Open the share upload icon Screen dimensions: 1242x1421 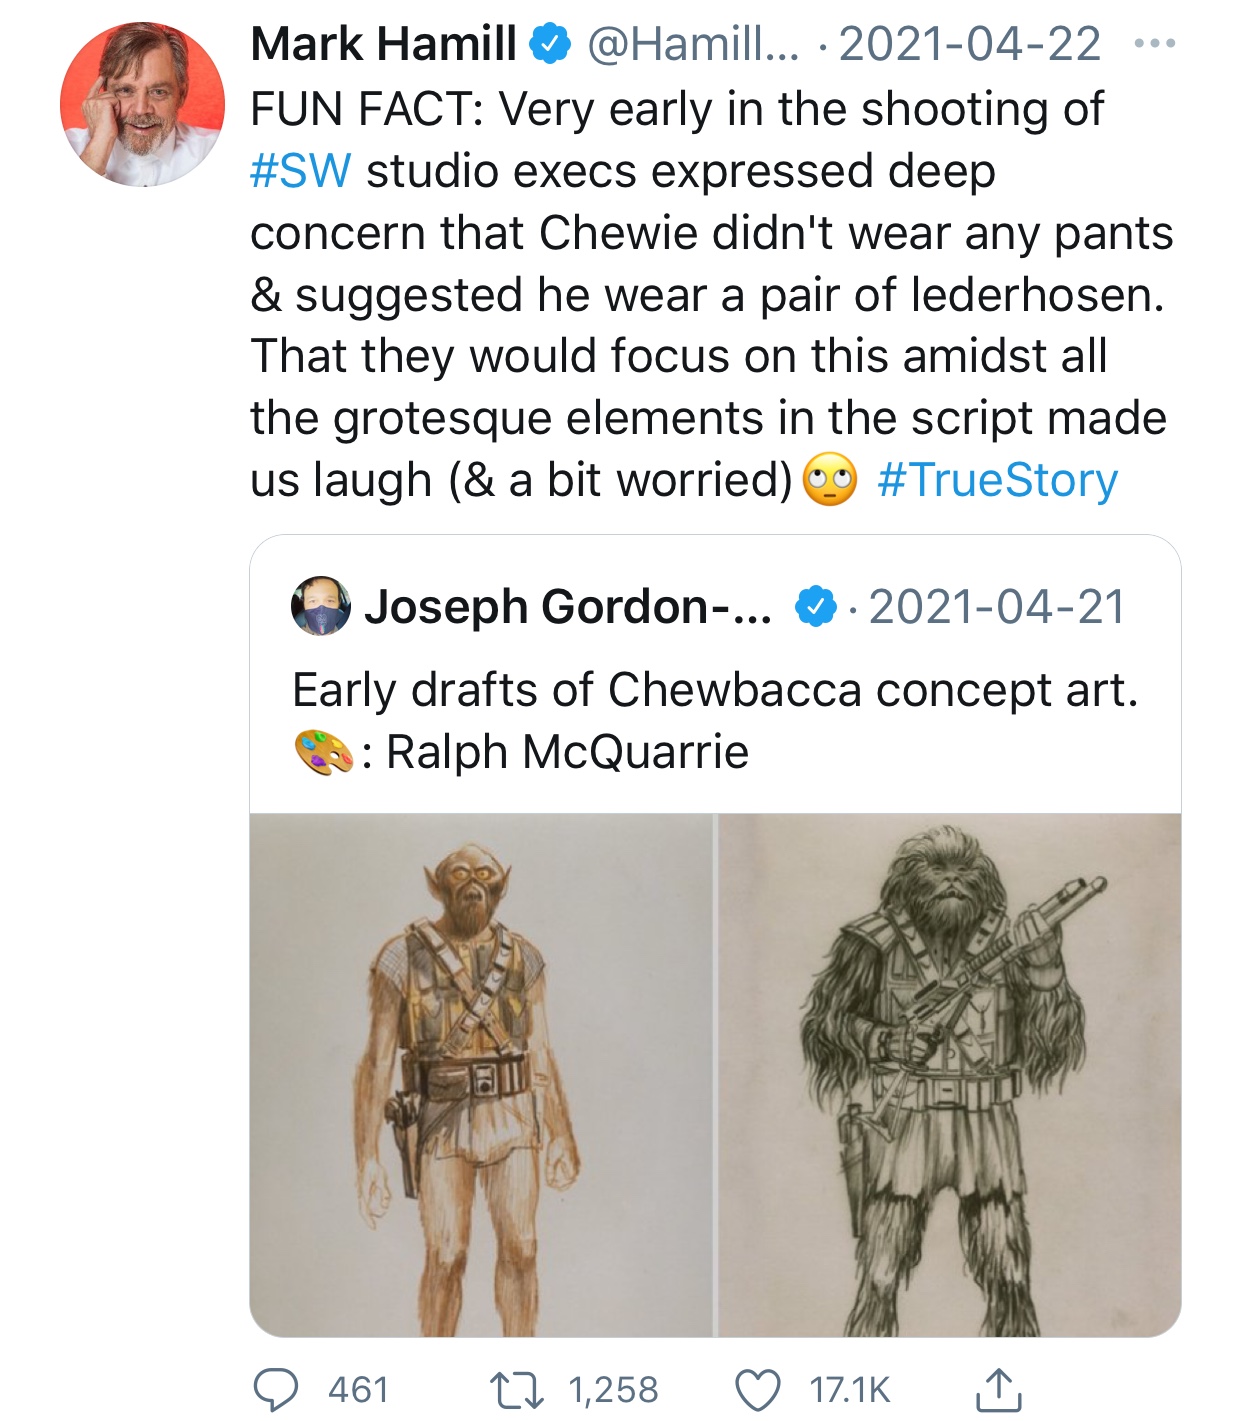(x=997, y=1389)
